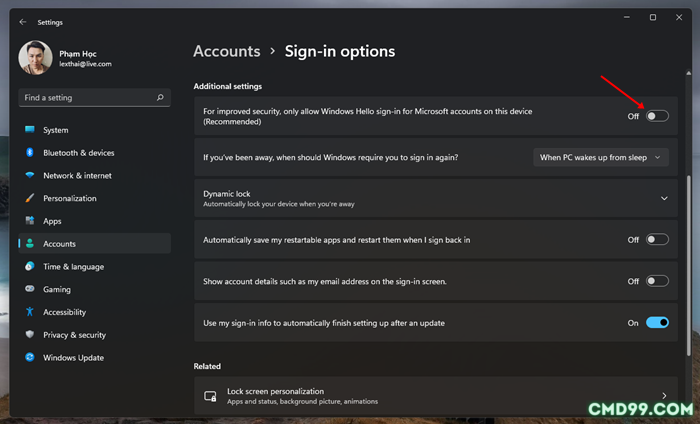This screenshot has height=424, width=700.
Task: Click the back arrow in Settings
Action: click(x=23, y=22)
